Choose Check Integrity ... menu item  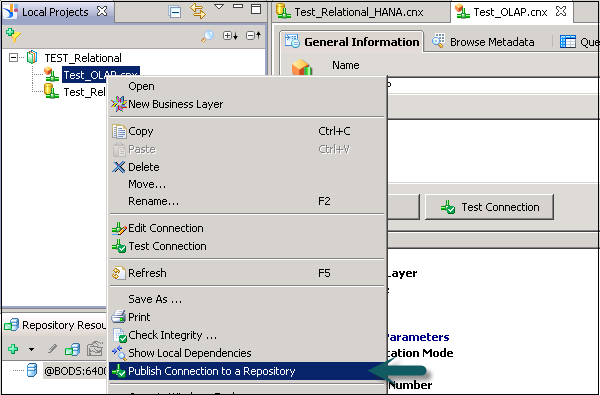pos(247,335)
